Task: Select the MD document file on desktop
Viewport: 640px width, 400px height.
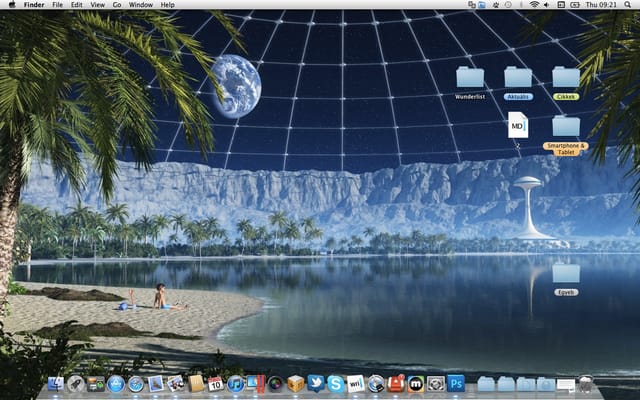Action: (x=518, y=125)
